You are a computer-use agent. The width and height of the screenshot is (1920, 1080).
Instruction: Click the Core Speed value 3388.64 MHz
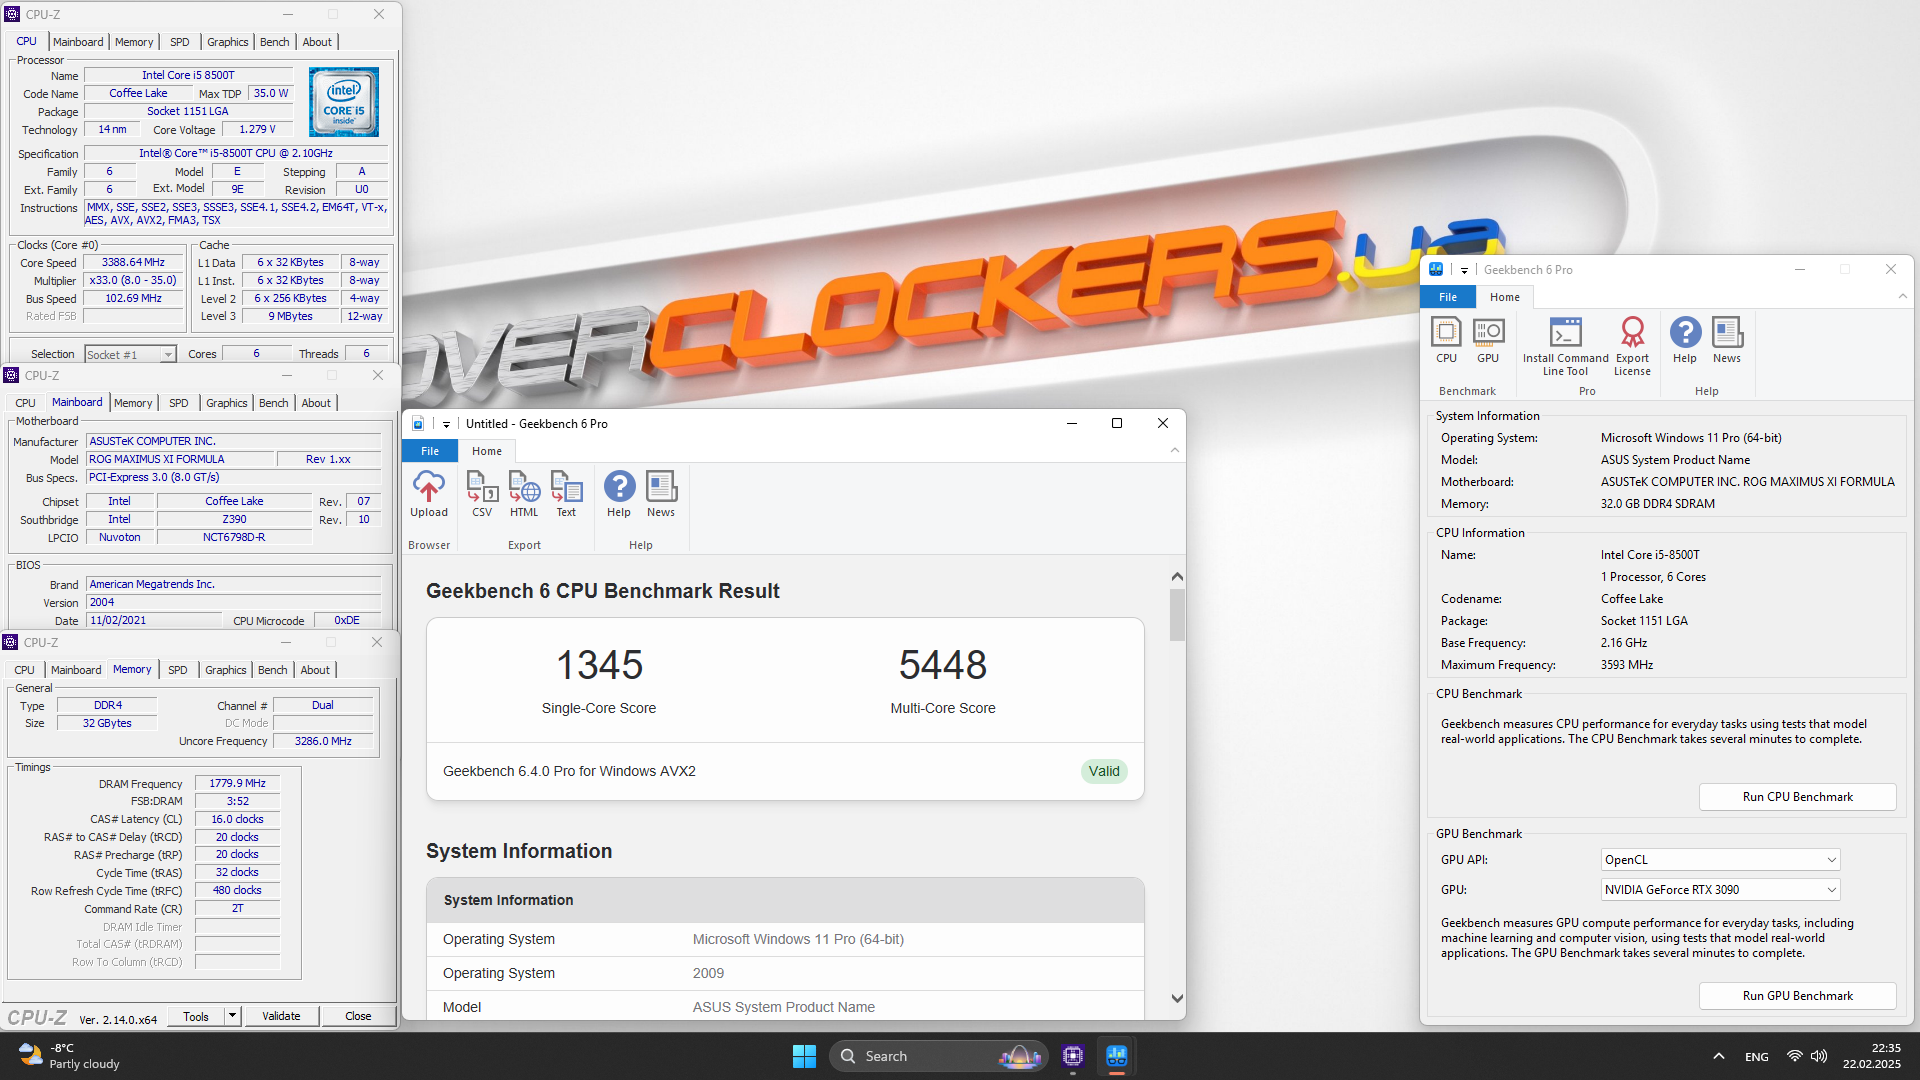point(133,262)
